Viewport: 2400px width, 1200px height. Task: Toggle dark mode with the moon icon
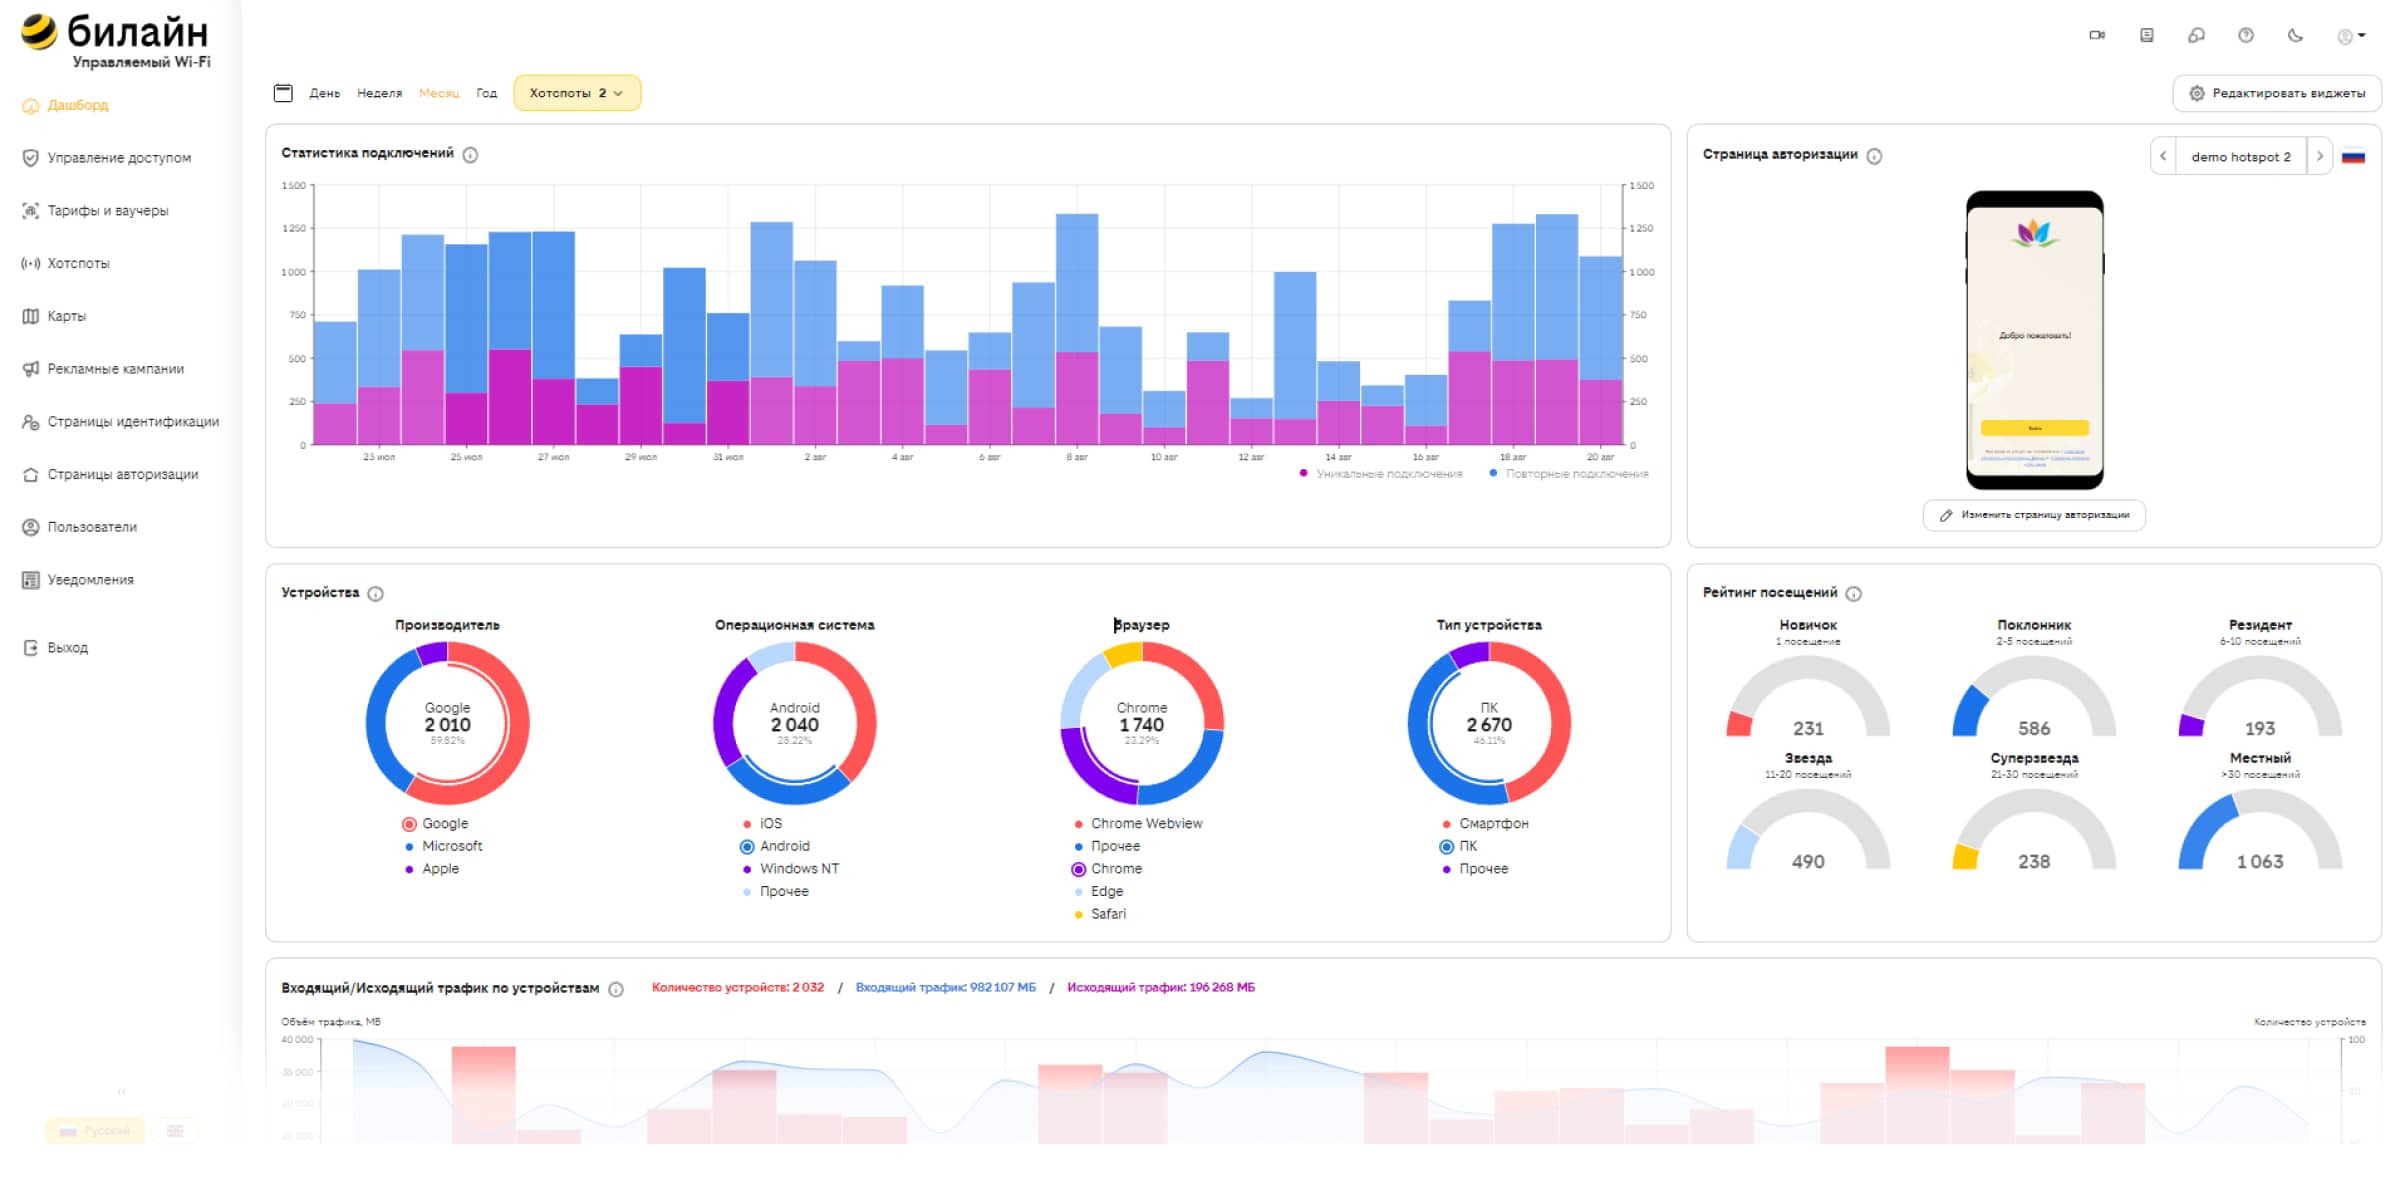pos(2295,35)
